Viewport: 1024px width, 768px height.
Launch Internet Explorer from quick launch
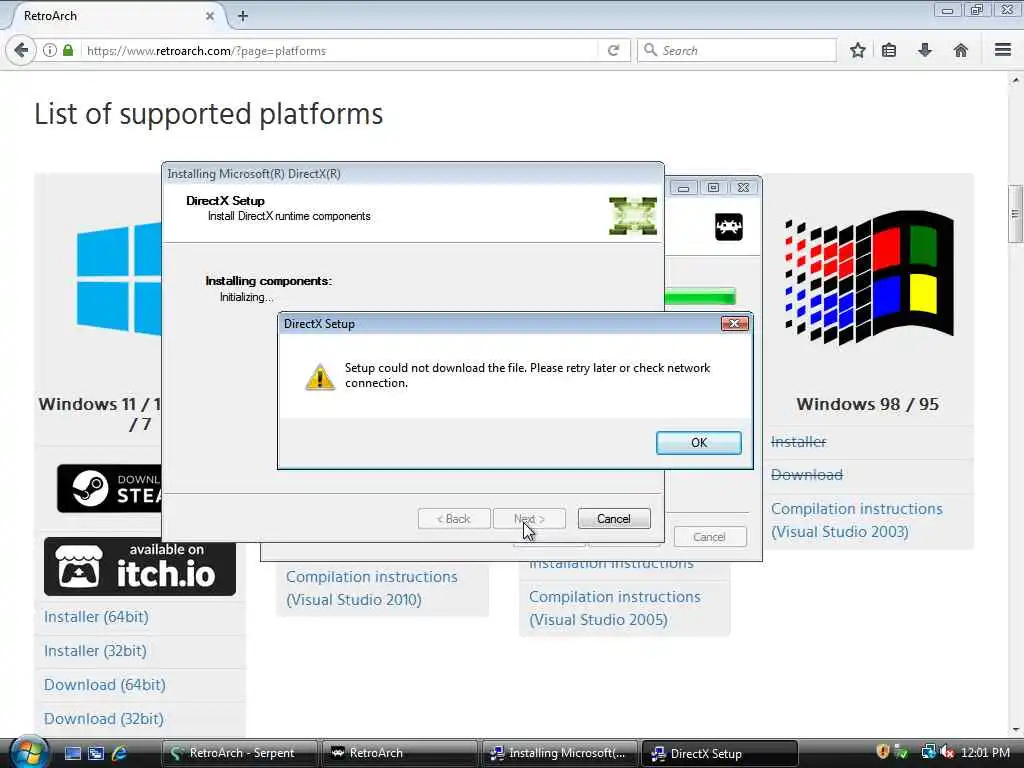[x=120, y=753]
